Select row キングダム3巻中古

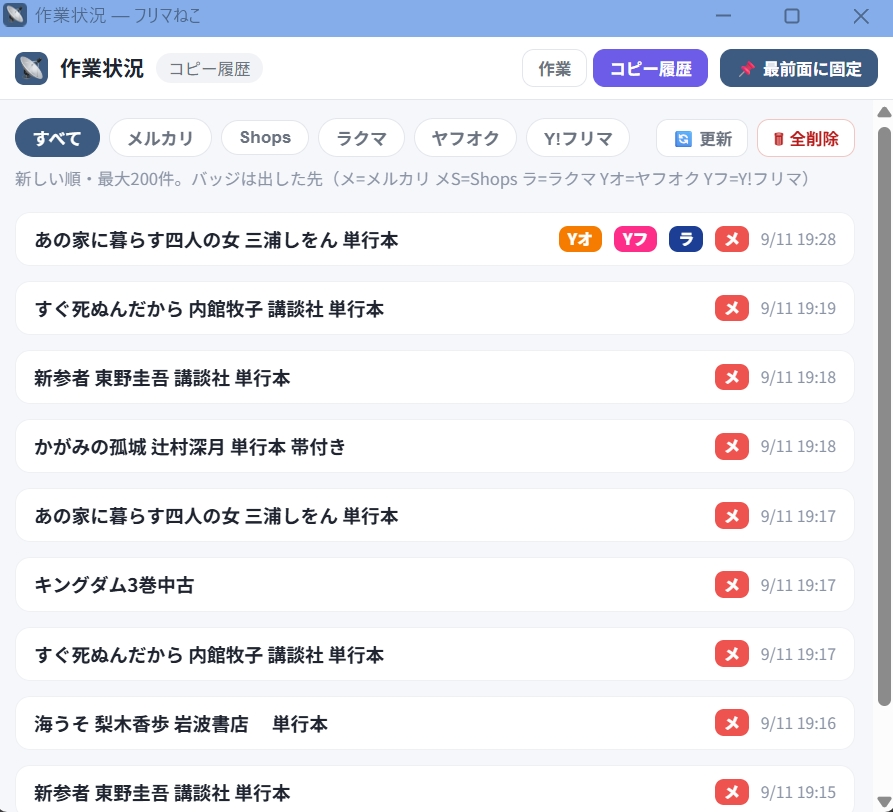point(435,585)
